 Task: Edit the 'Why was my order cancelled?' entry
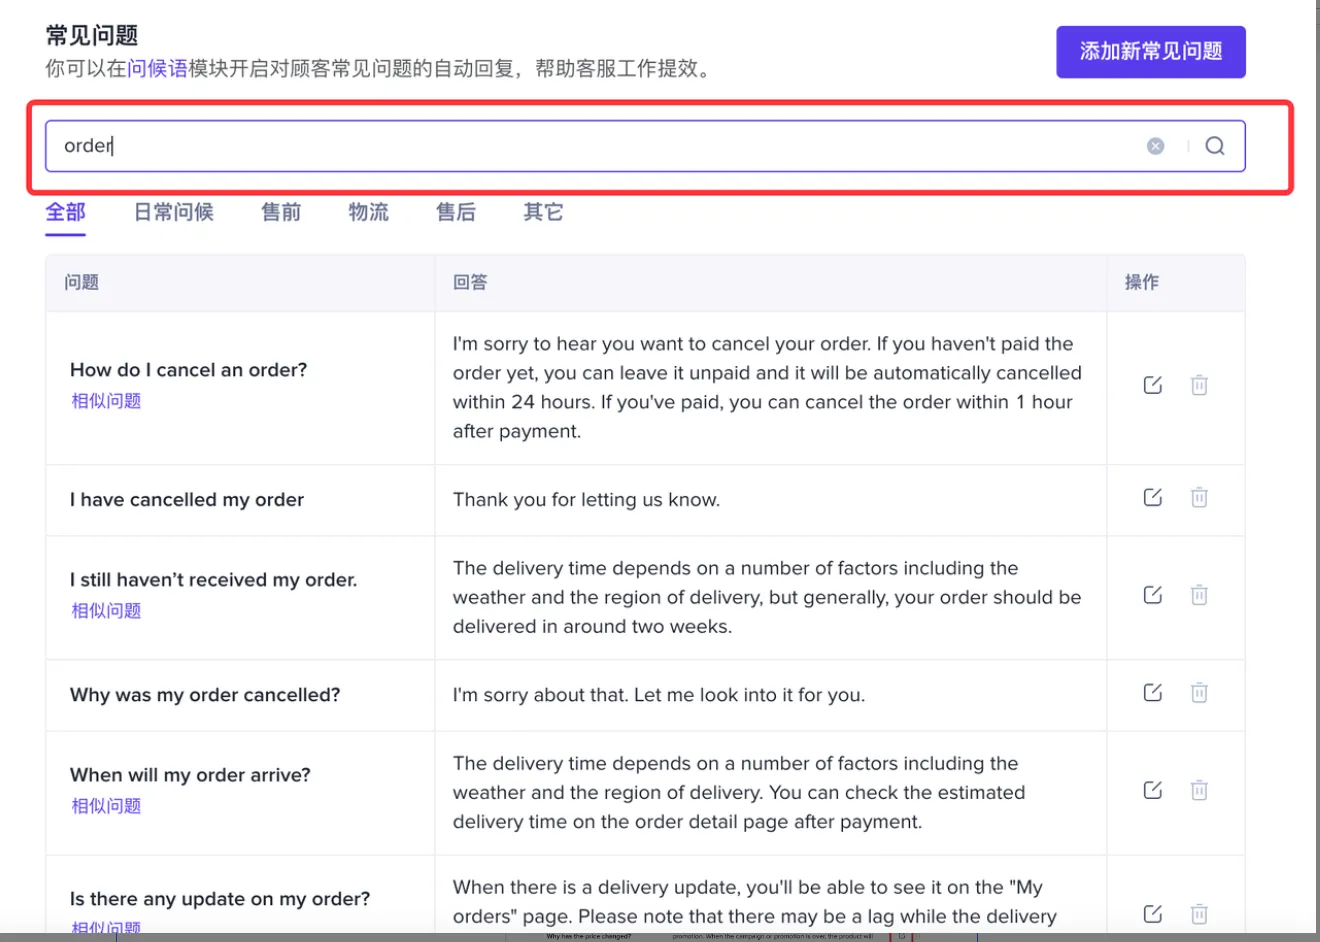click(x=1153, y=692)
